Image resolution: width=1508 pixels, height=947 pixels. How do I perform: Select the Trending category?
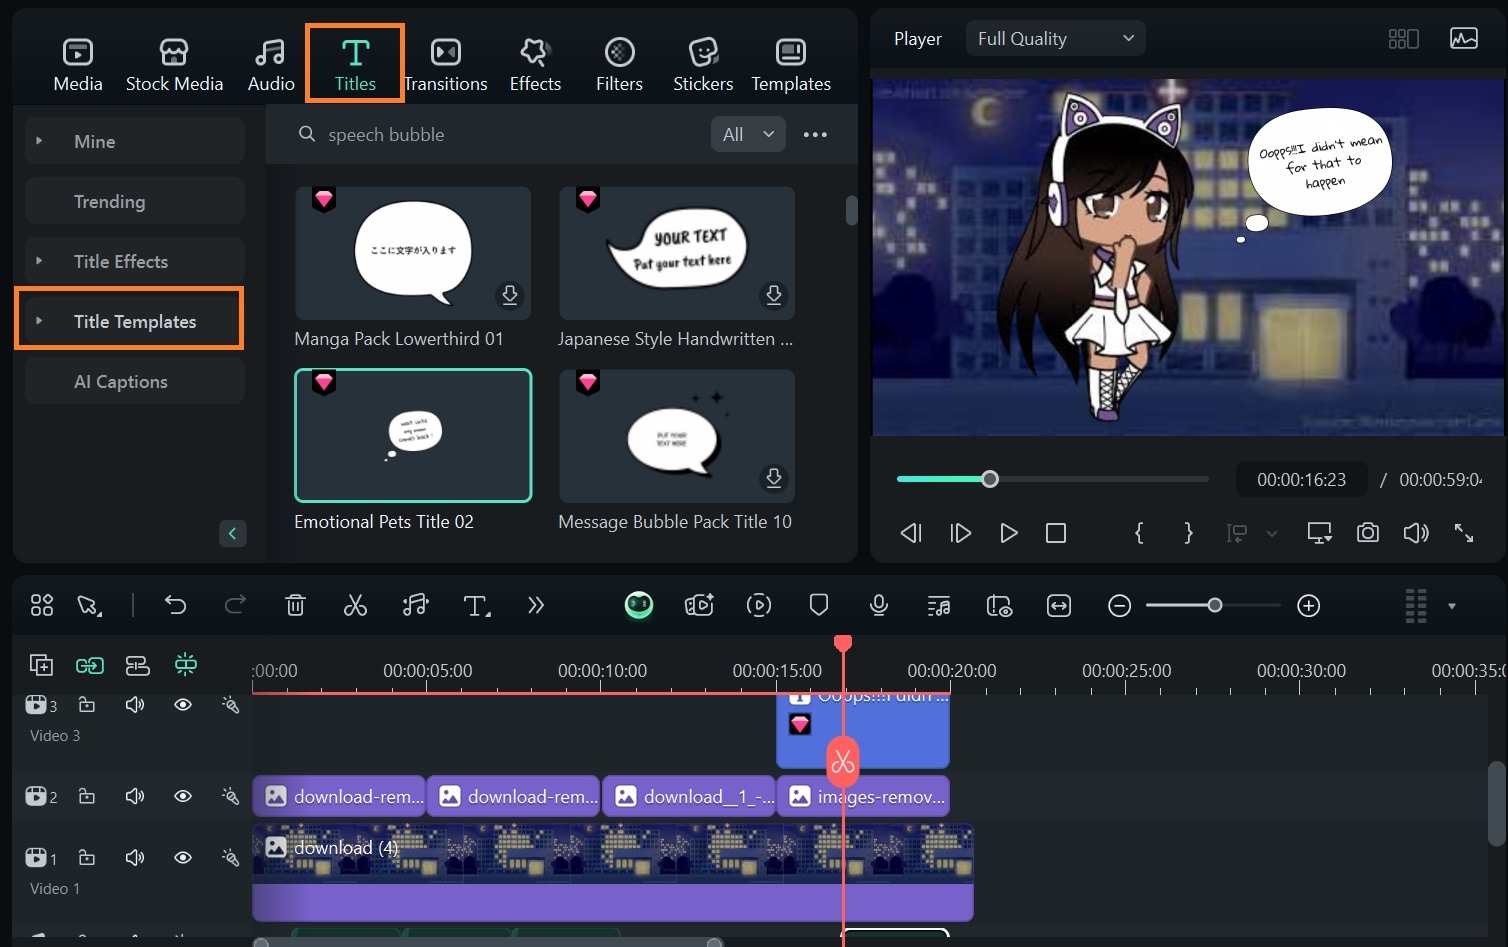pos(135,201)
